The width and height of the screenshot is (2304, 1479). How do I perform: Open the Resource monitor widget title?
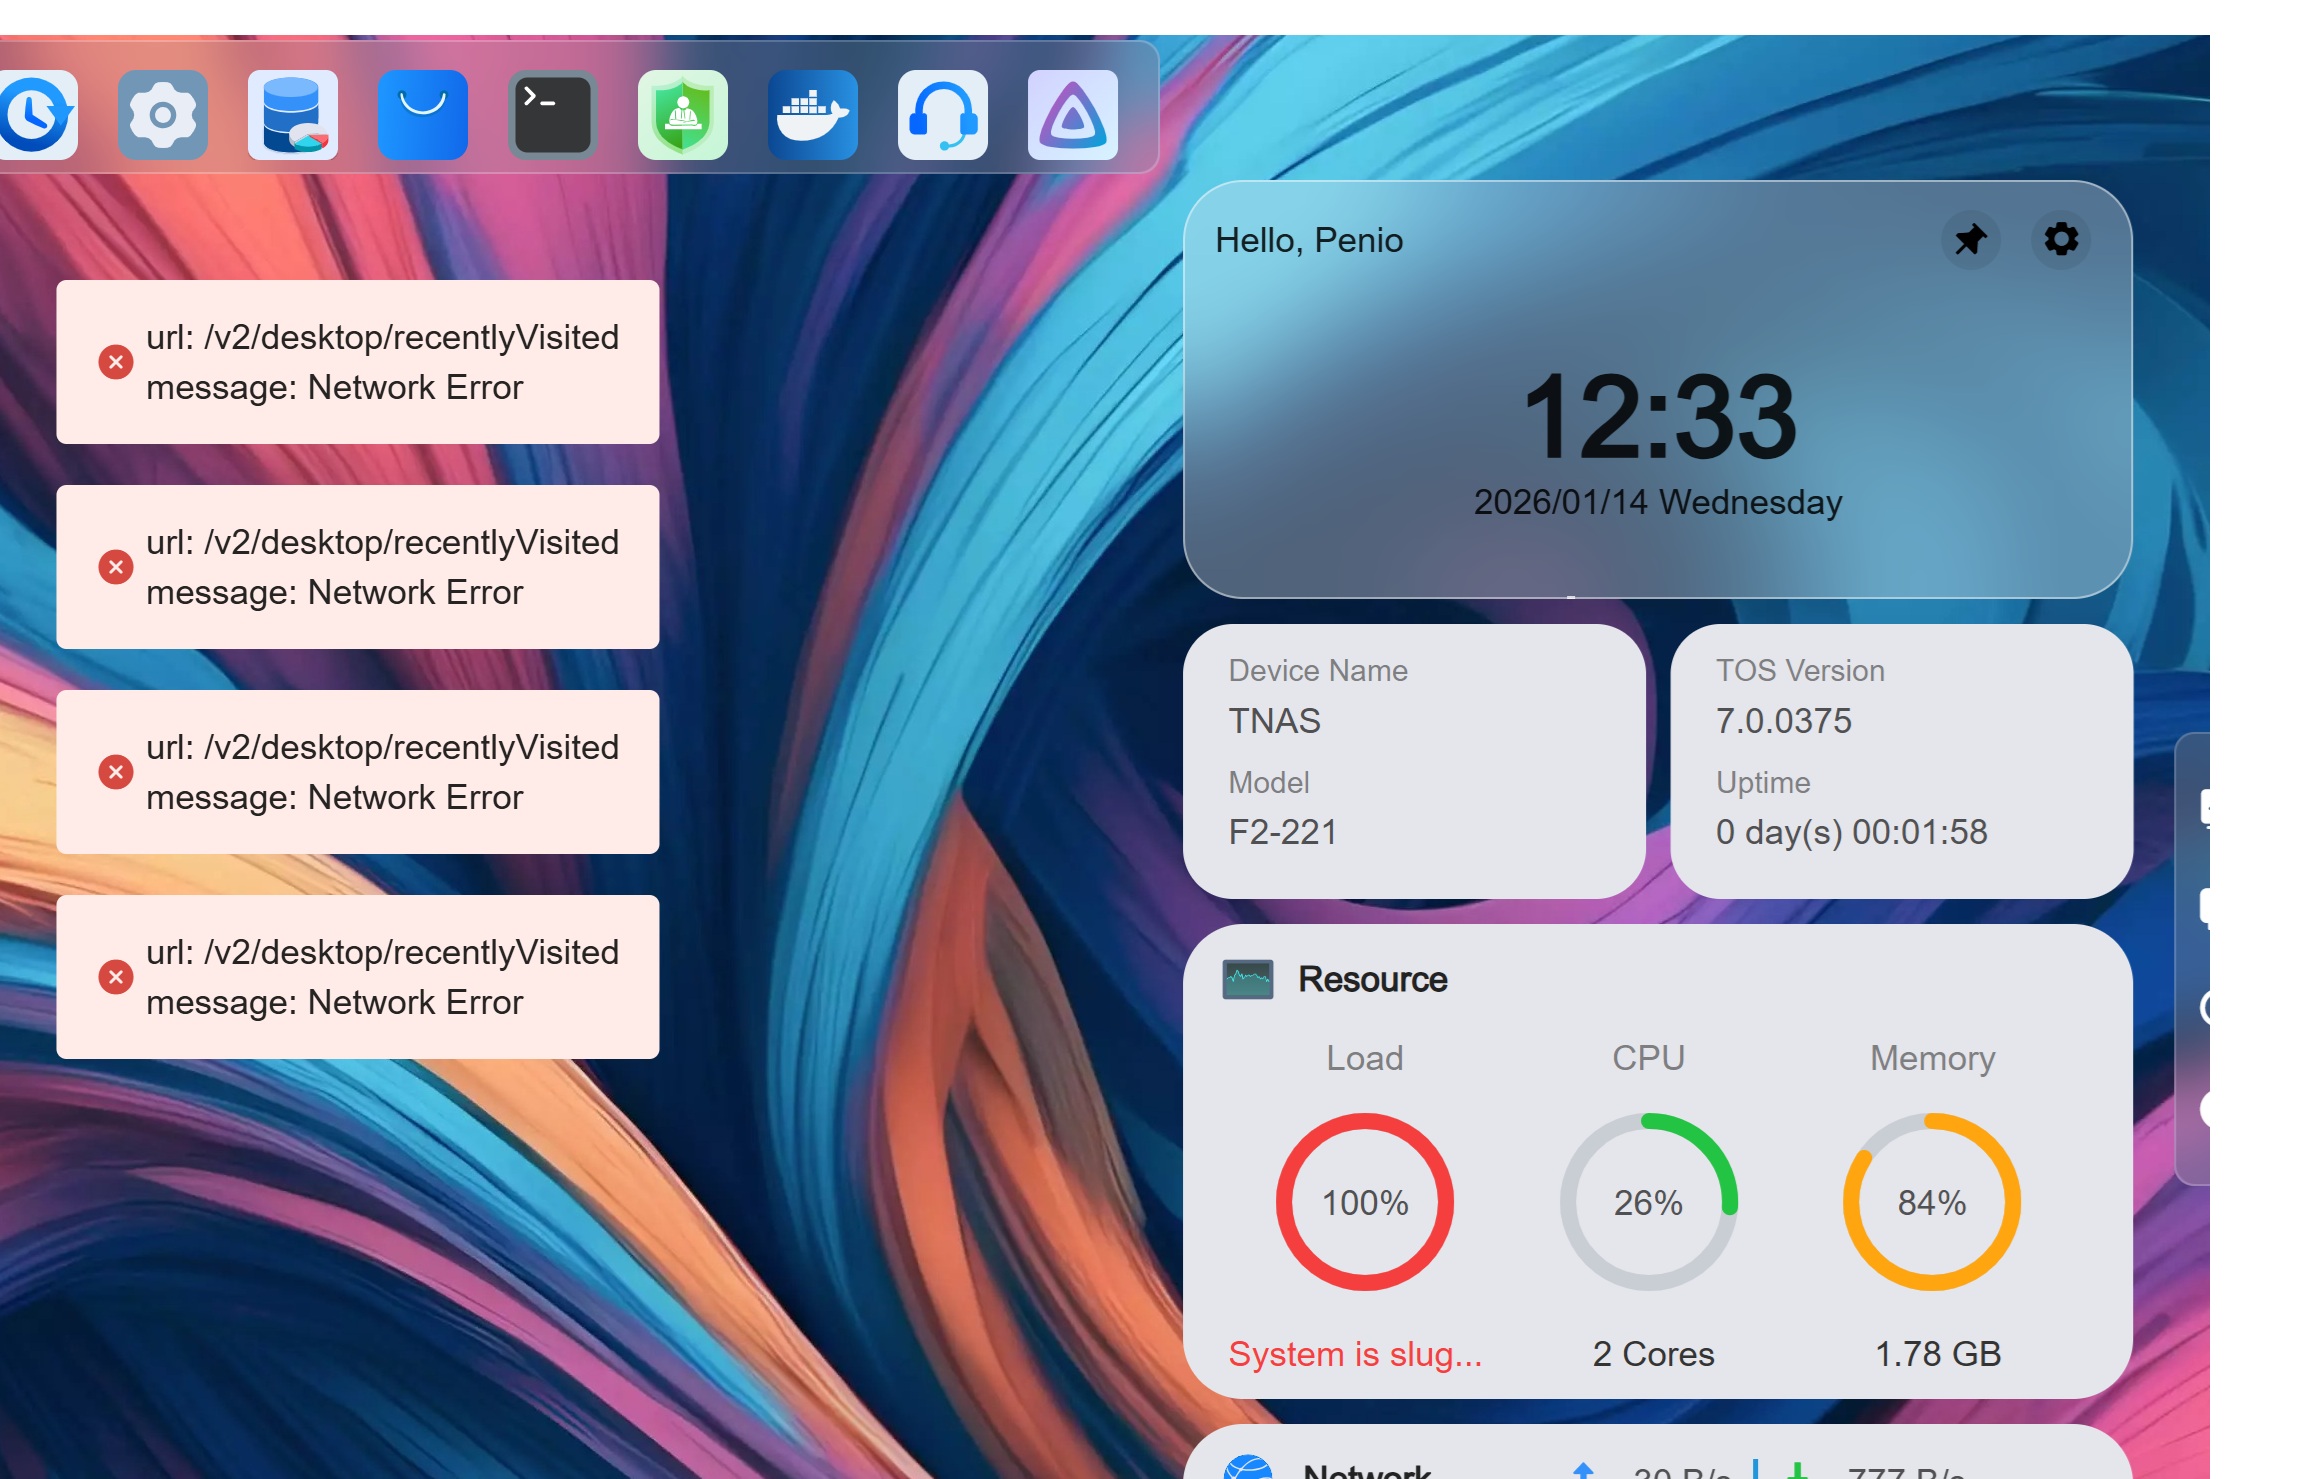click(1372, 979)
